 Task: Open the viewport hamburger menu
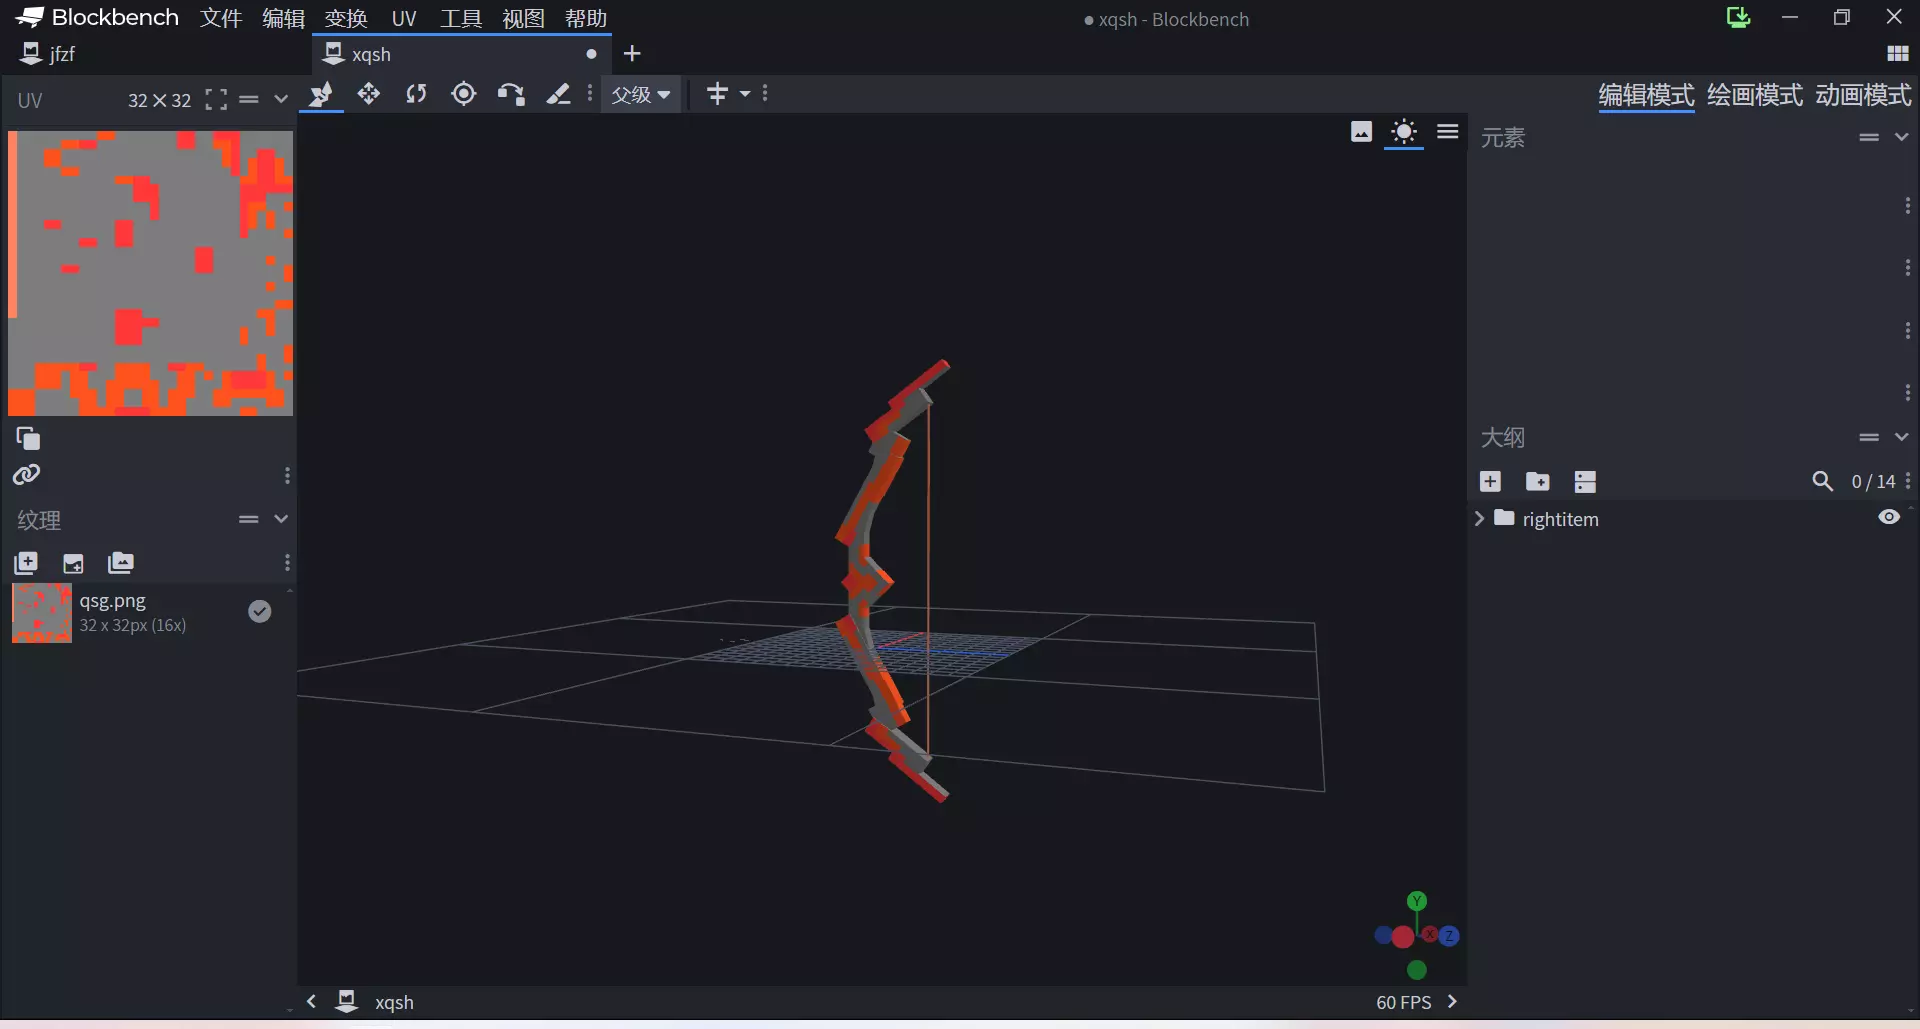tap(1448, 132)
